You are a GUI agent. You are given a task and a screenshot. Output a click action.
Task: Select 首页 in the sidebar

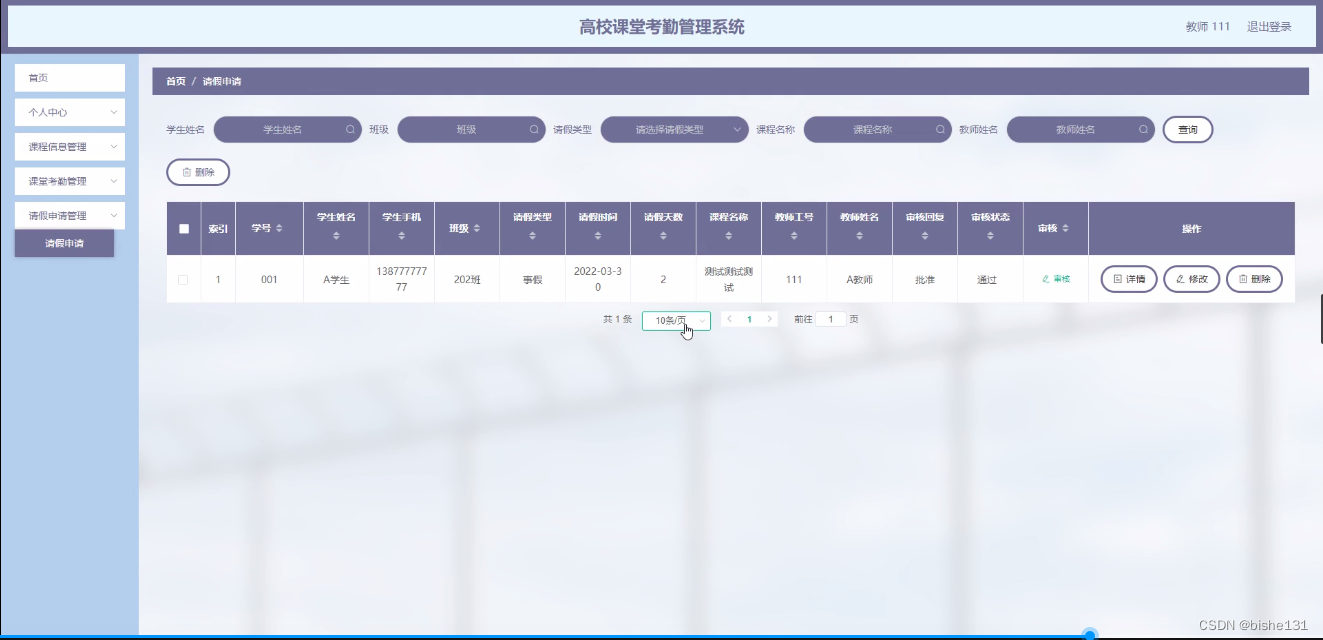[68, 77]
